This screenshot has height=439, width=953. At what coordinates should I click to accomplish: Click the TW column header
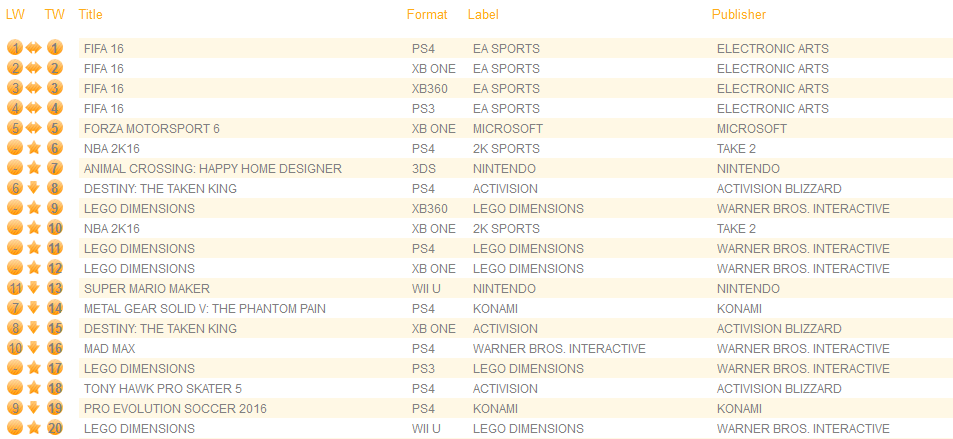[55, 15]
